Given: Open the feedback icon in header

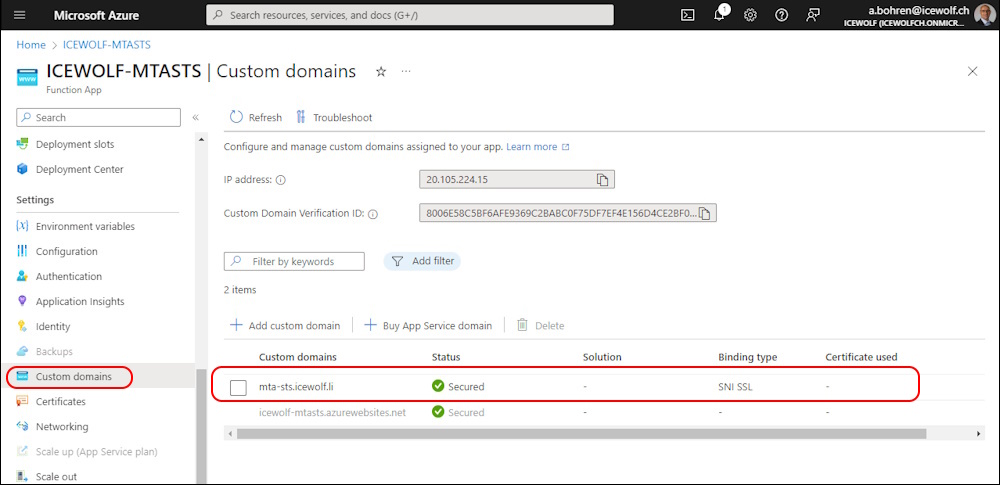Looking at the screenshot, I should click(x=812, y=15).
